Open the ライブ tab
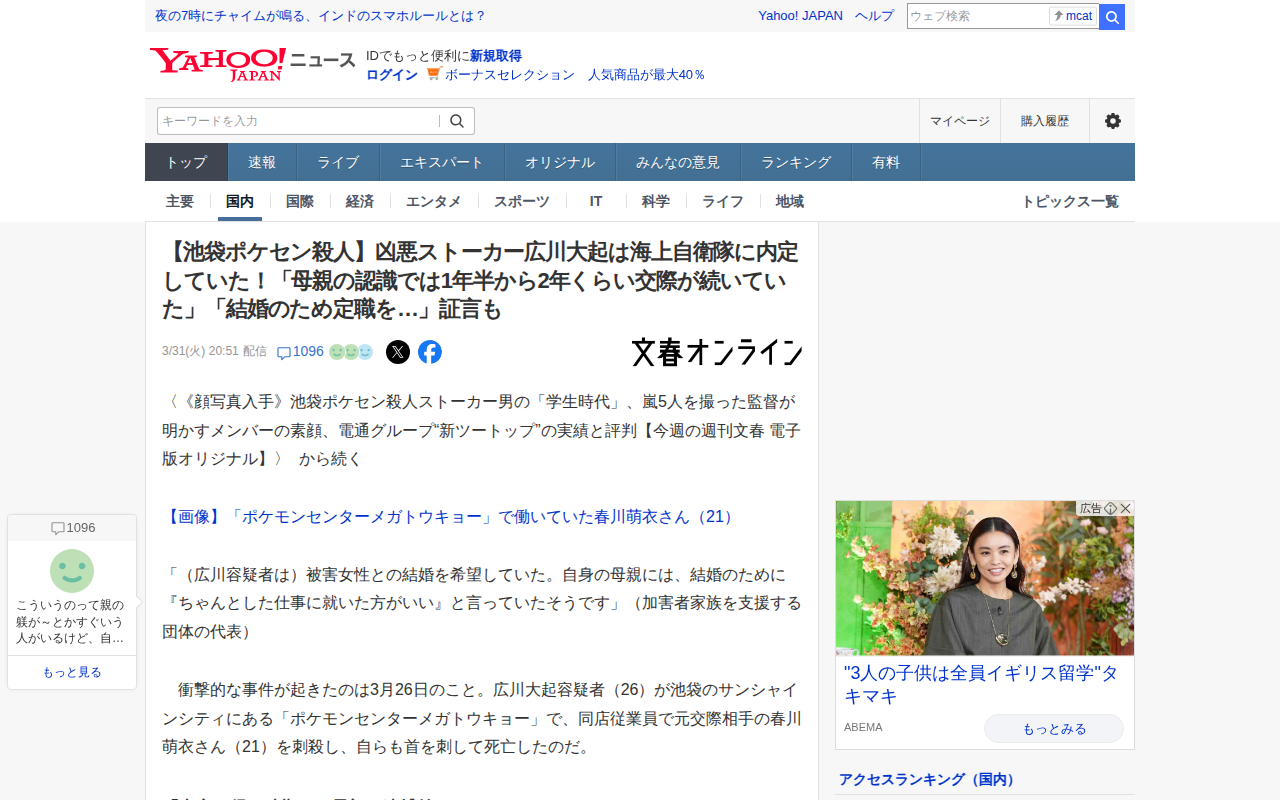This screenshot has height=800, width=1280. coord(338,162)
